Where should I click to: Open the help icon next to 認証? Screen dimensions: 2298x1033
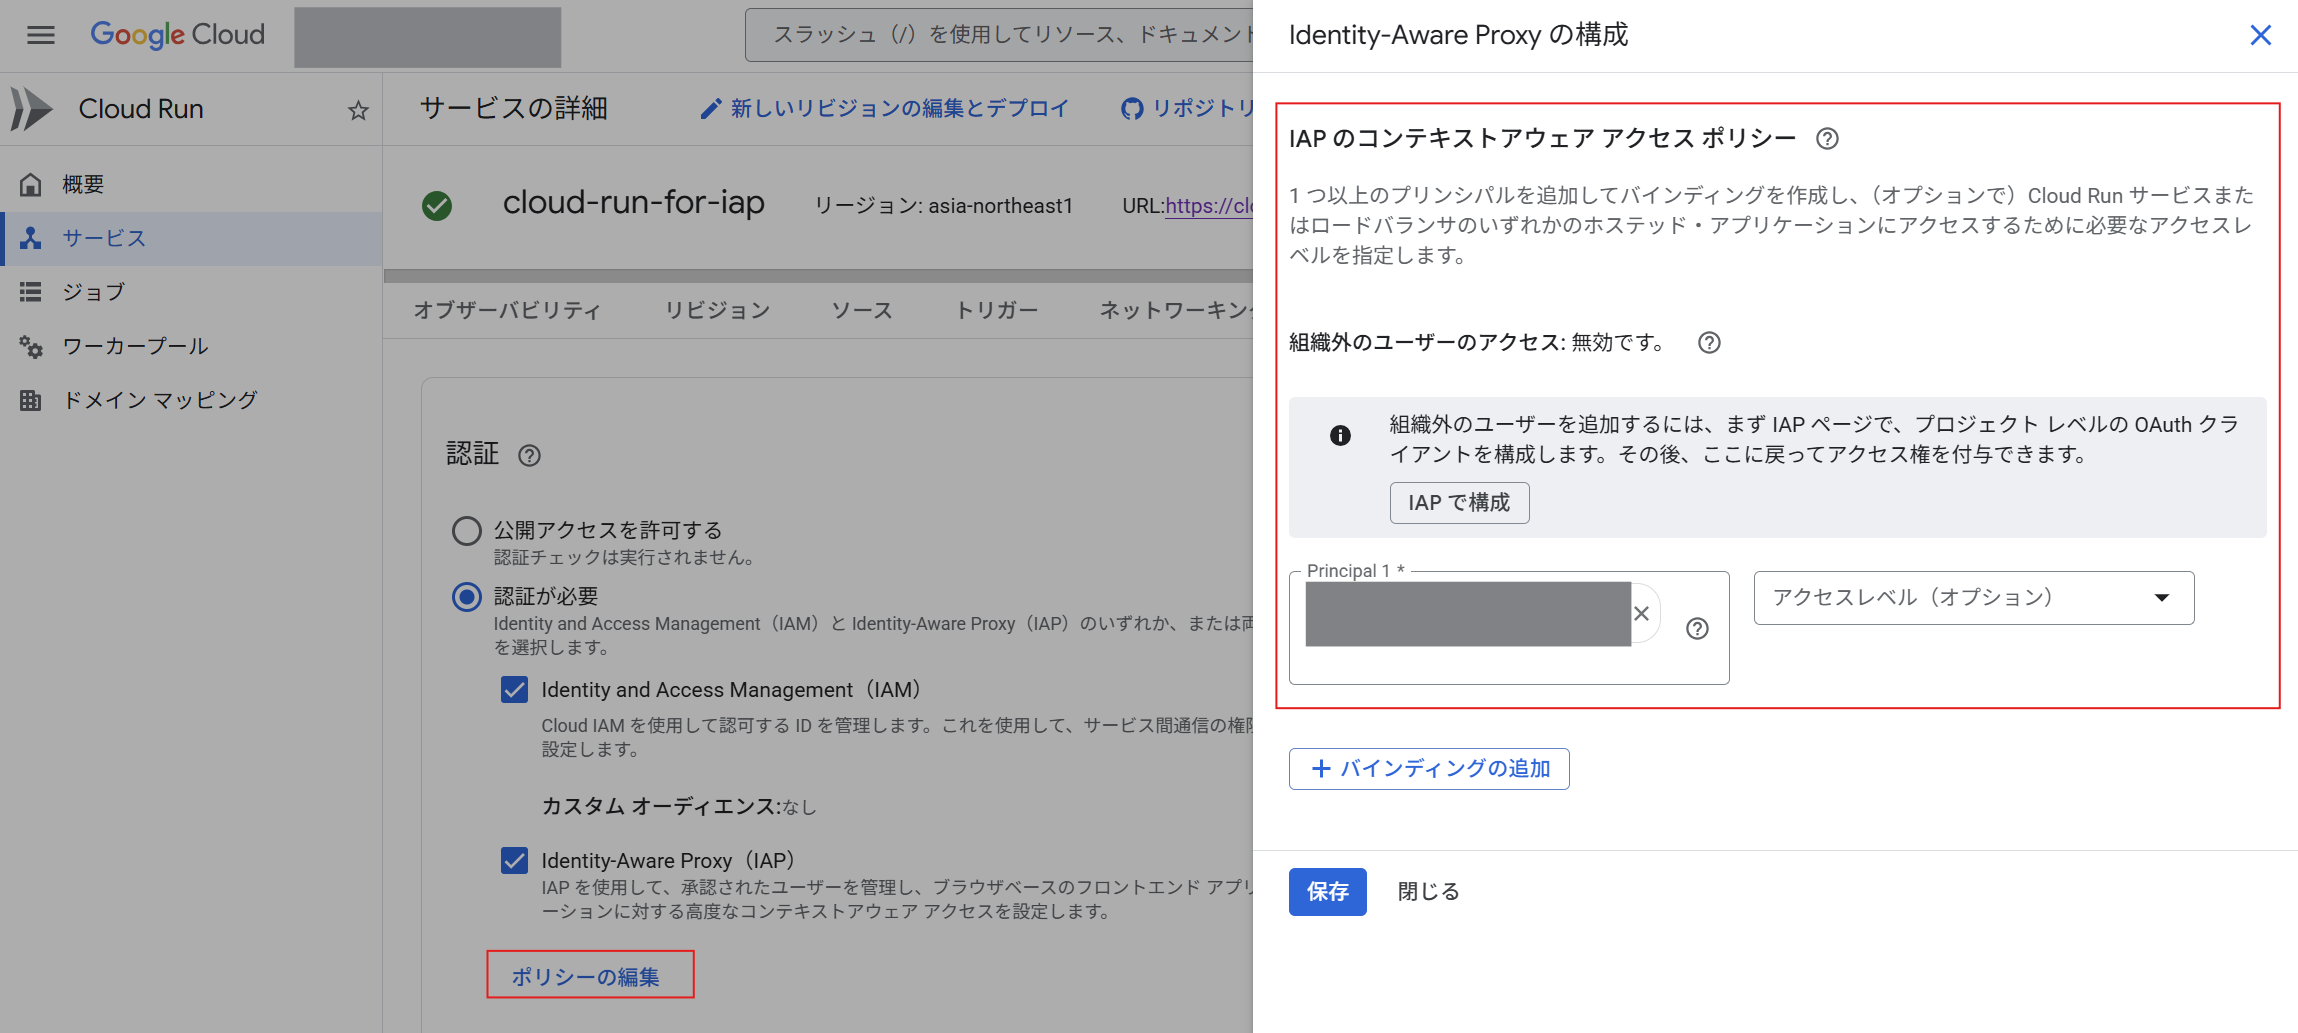click(x=529, y=456)
